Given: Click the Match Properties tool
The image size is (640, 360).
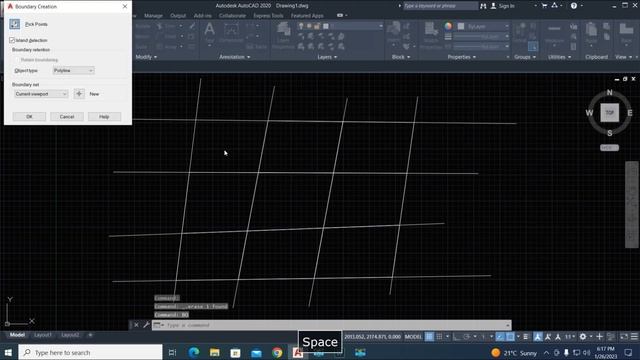Looking at the screenshot, I should point(431,34).
